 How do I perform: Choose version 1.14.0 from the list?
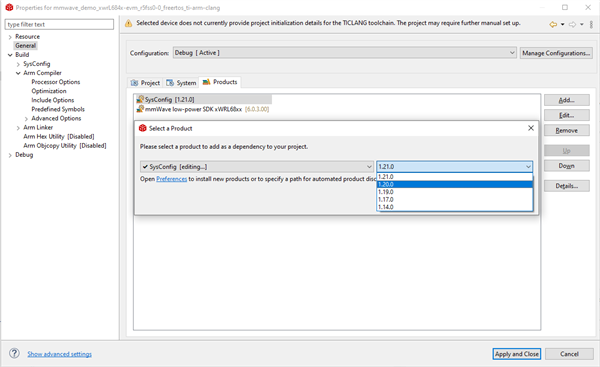455,207
